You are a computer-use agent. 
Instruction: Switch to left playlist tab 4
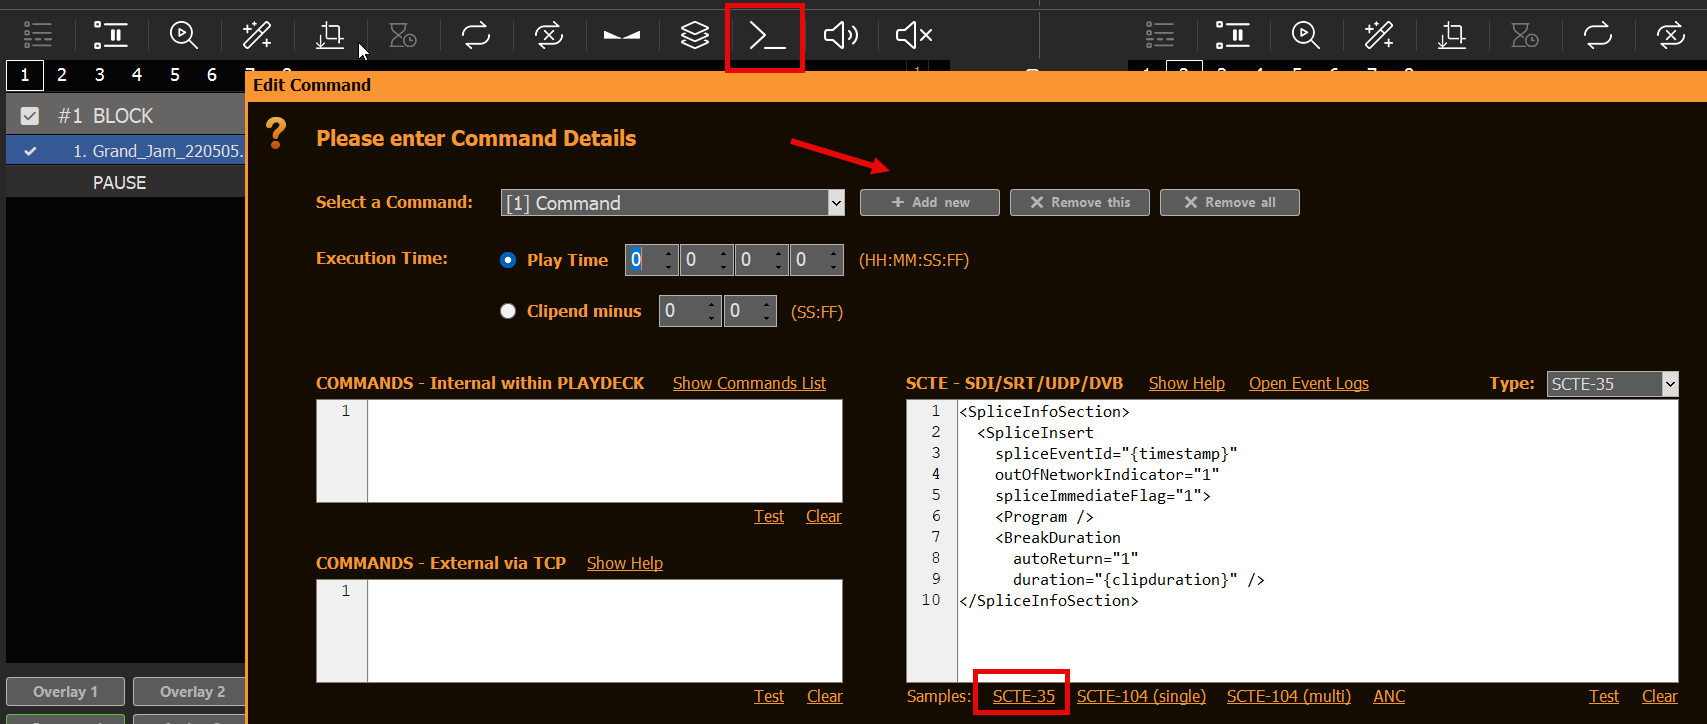pyautogui.click(x=137, y=75)
